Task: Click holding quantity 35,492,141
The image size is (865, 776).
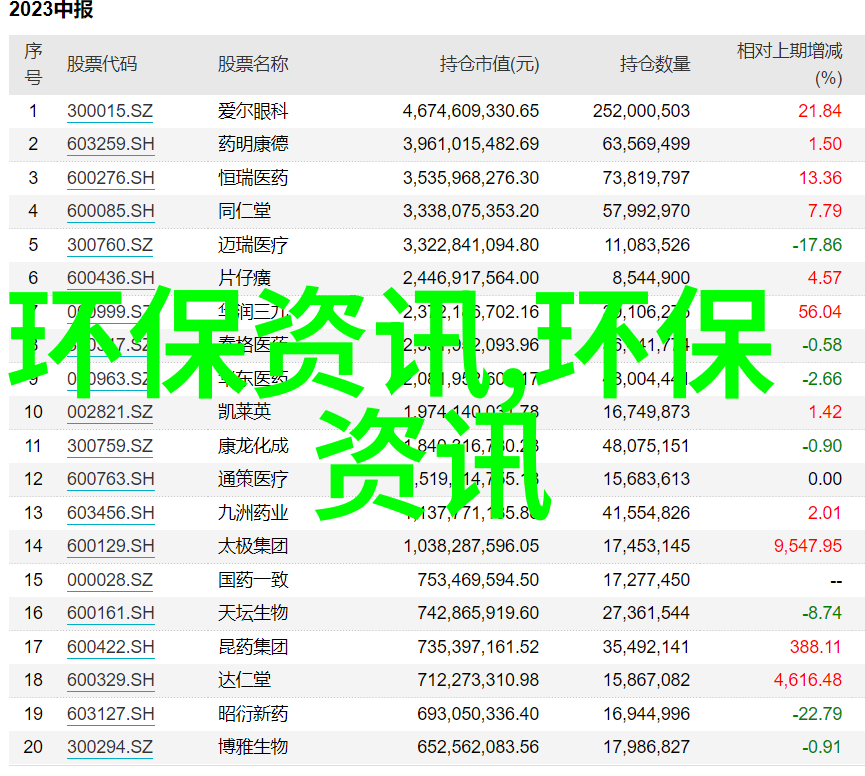Action: tap(646, 647)
